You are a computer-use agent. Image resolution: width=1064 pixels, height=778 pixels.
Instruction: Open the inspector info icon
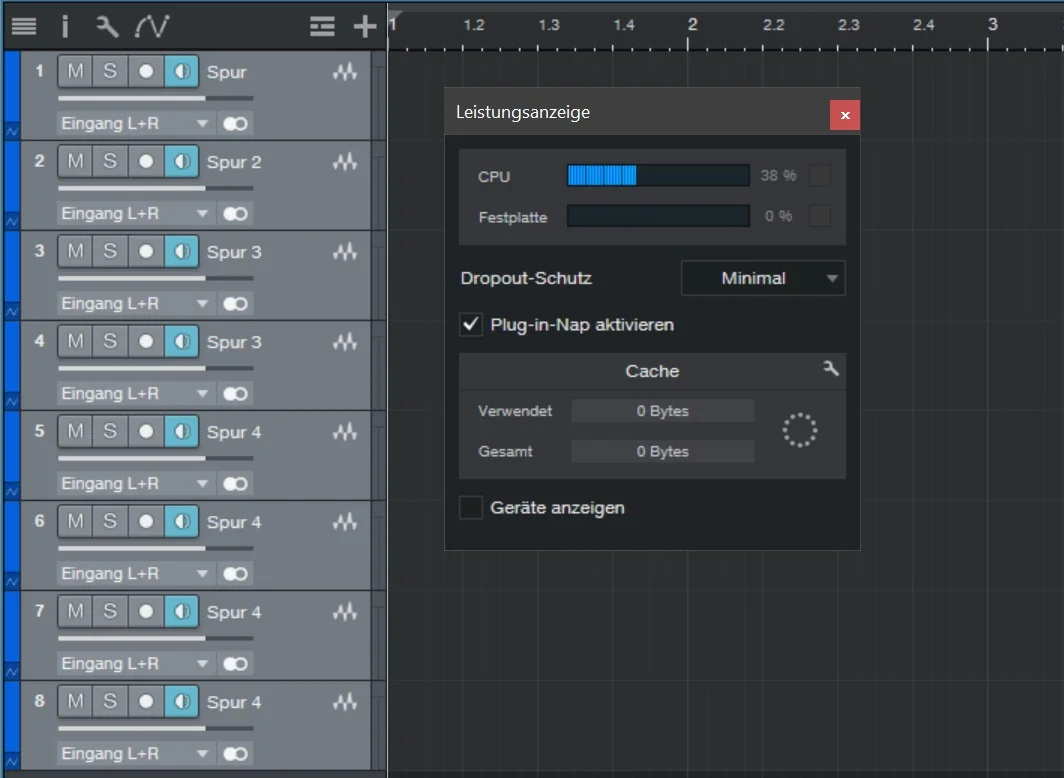[x=65, y=26]
